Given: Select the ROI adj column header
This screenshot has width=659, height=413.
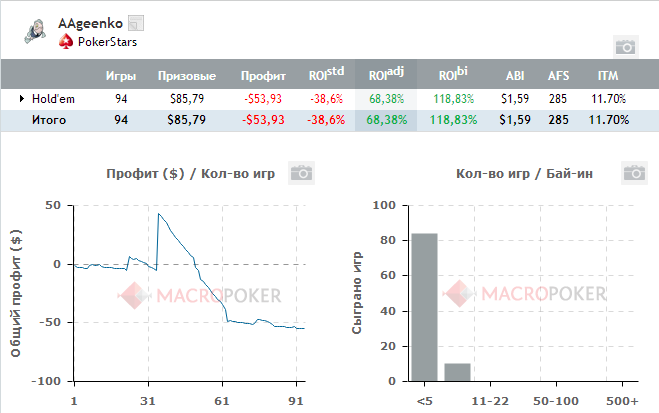Looking at the screenshot, I should (x=386, y=75).
